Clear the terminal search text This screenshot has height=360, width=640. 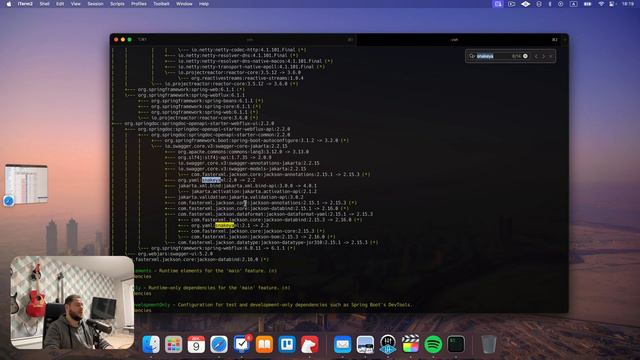tap(525, 56)
